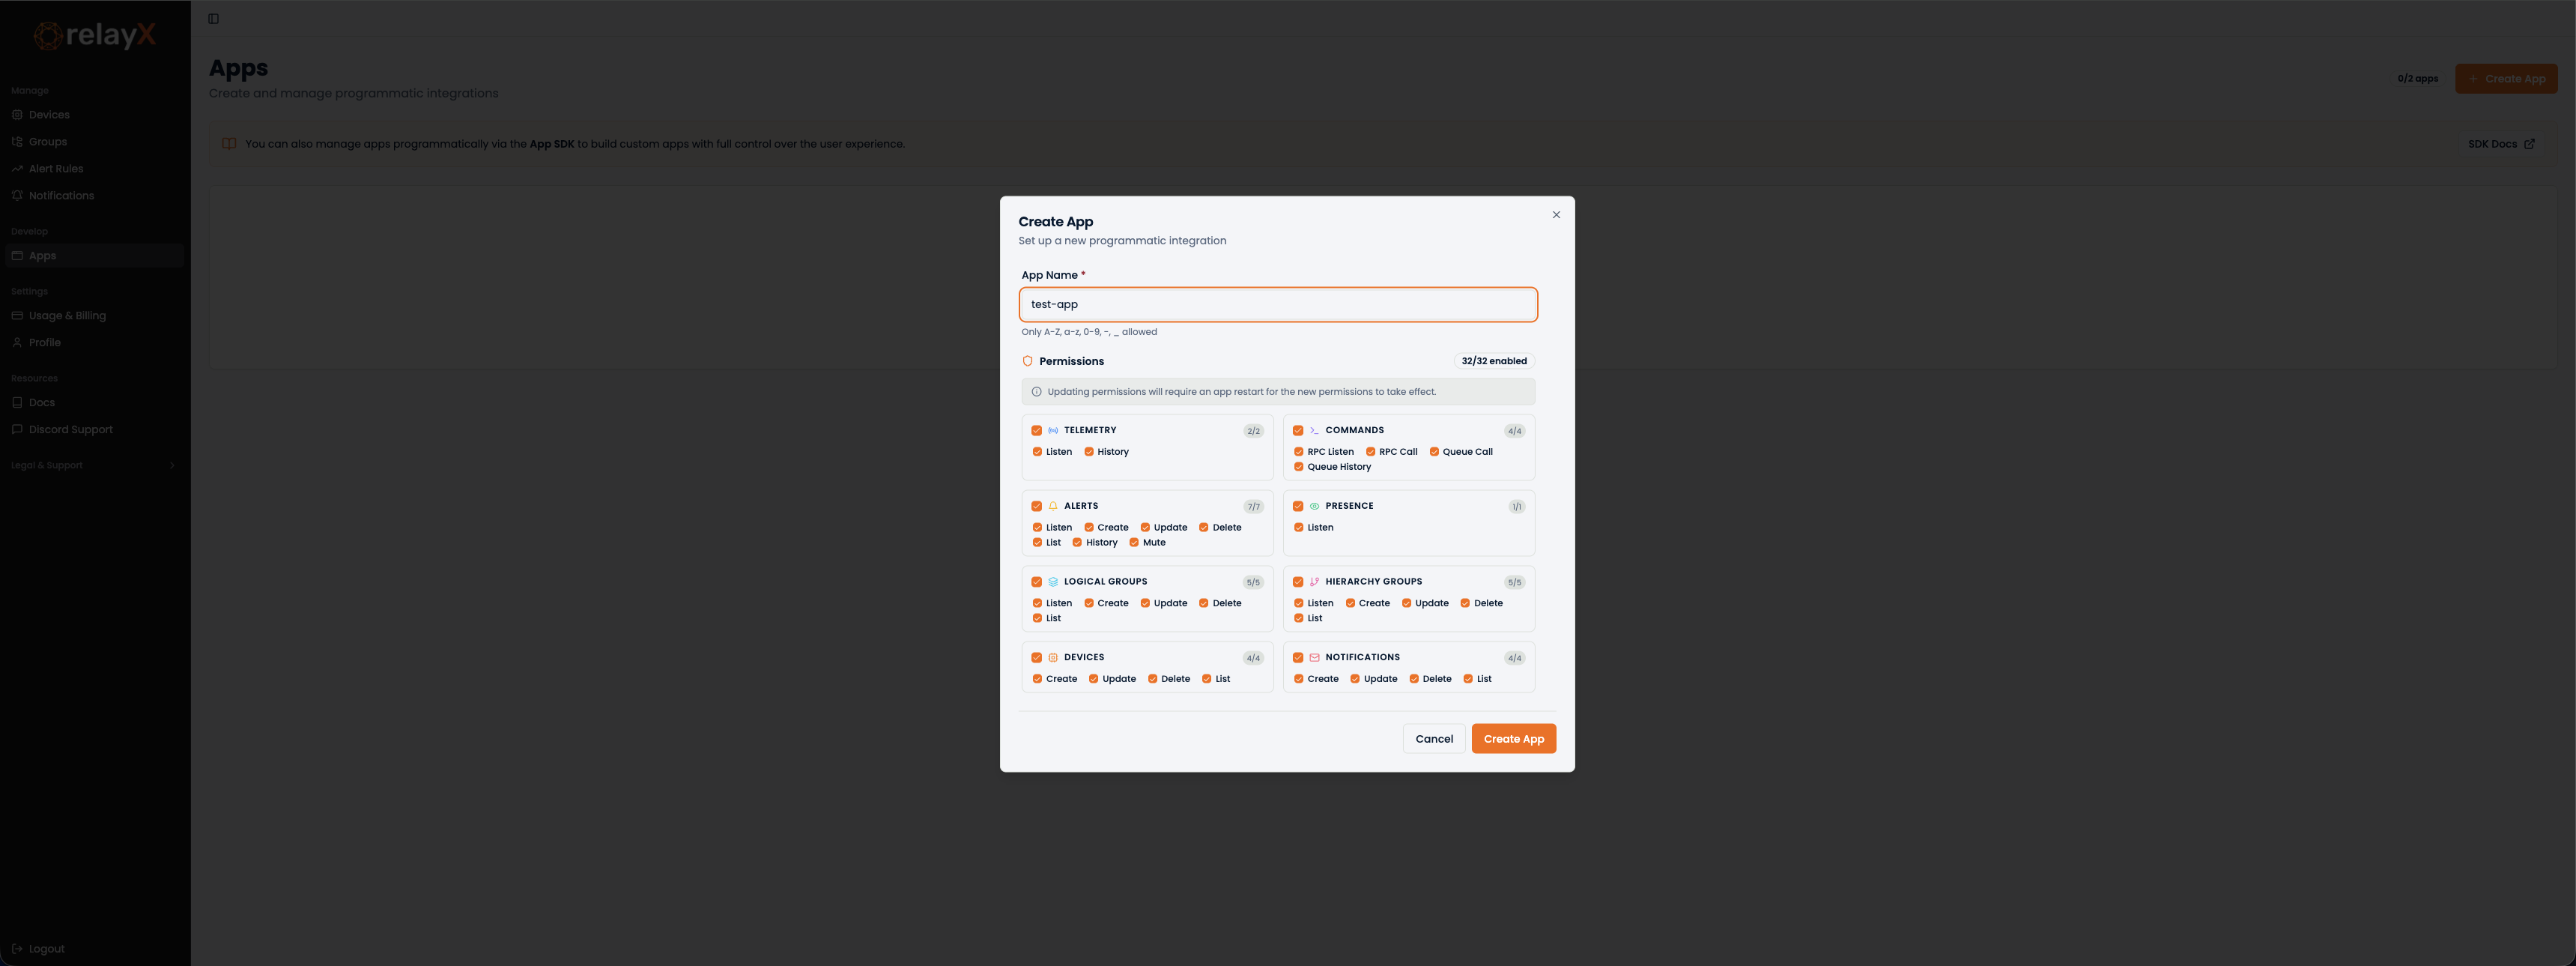
Task: Toggle all COMMANDS permissions checkbox
Action: pos(1298,431)
